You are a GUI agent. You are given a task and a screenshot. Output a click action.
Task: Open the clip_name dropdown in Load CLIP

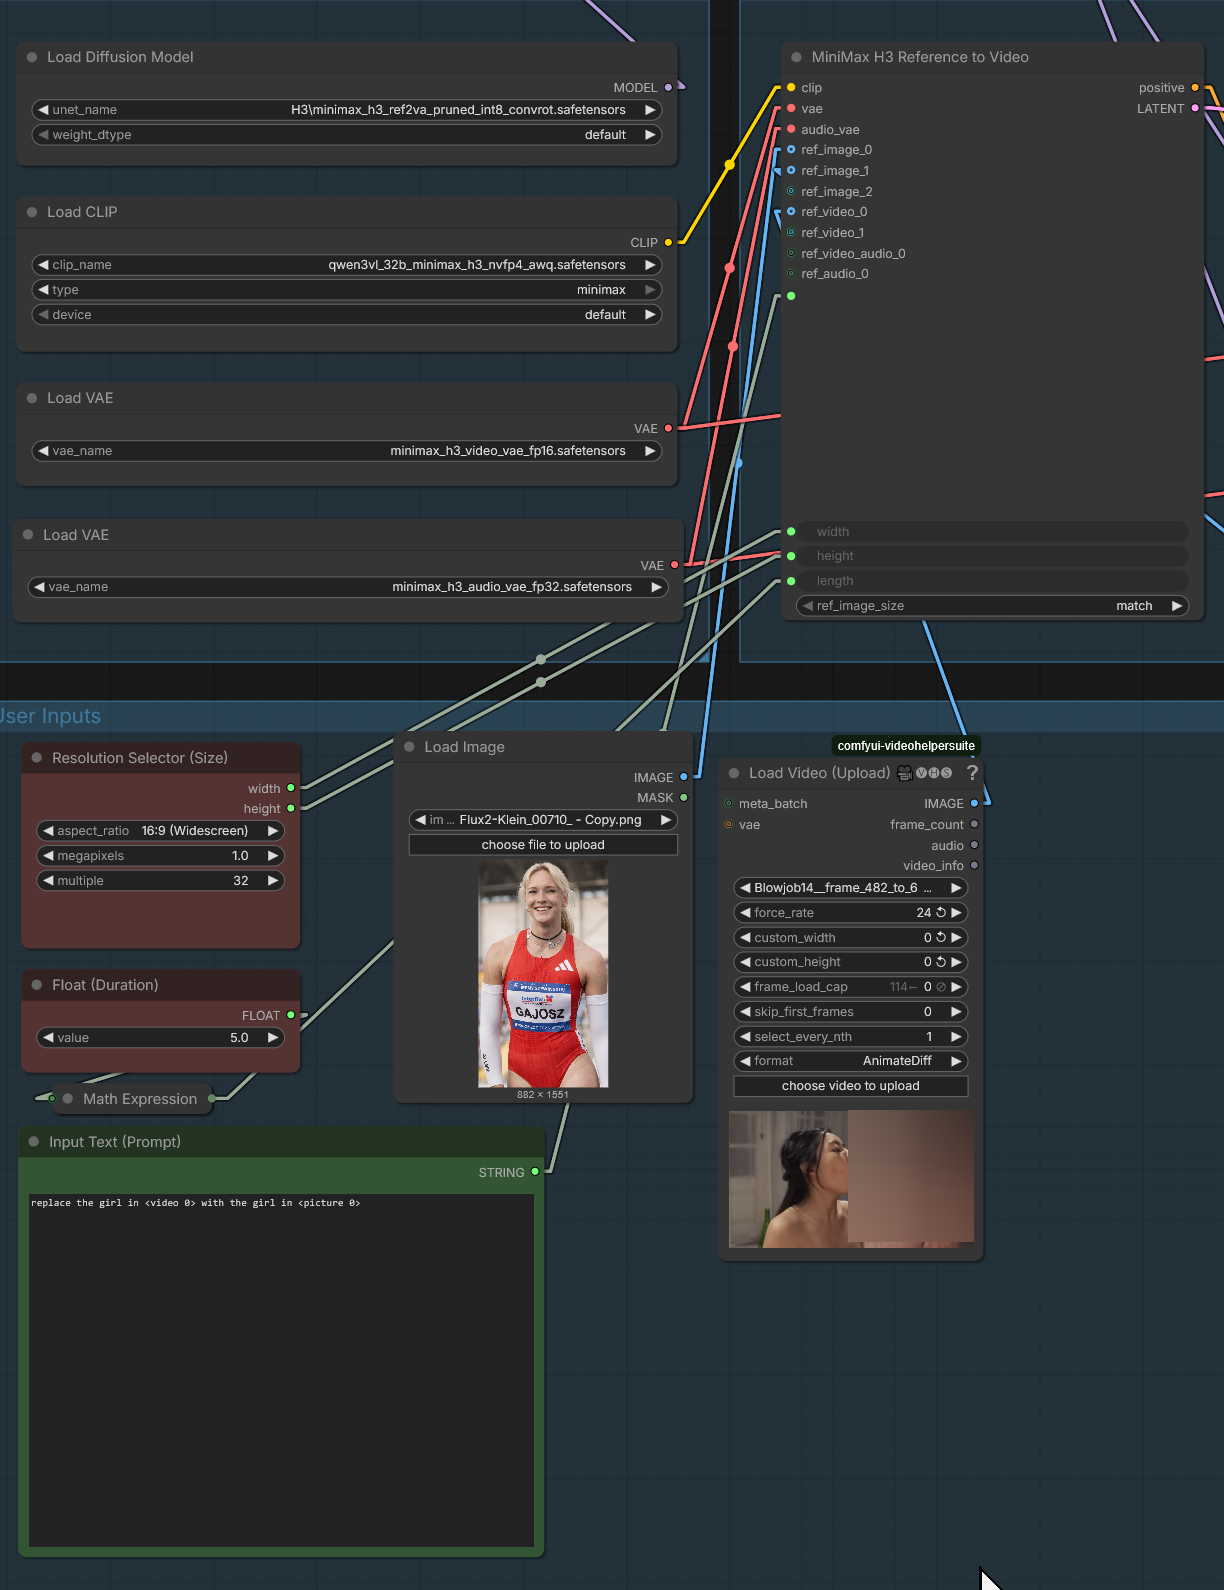tap(347, 265)
